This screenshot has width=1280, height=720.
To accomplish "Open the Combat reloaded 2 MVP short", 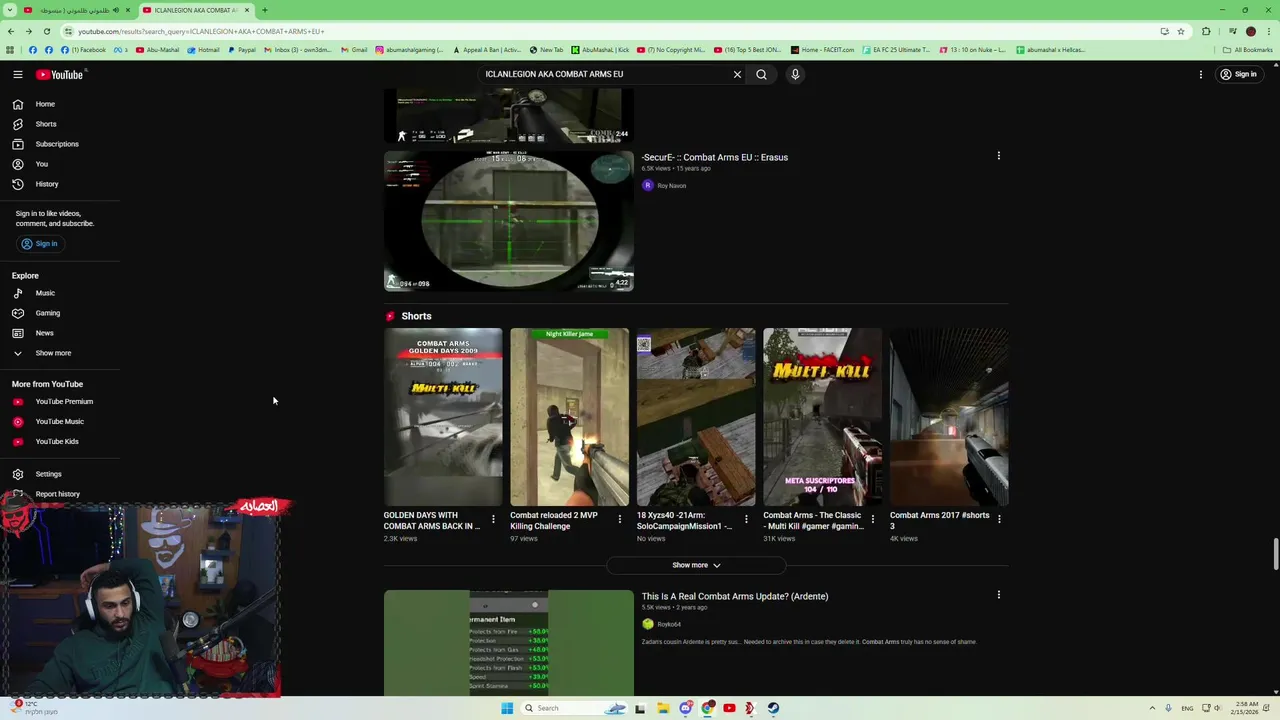I will pos(569,417).
